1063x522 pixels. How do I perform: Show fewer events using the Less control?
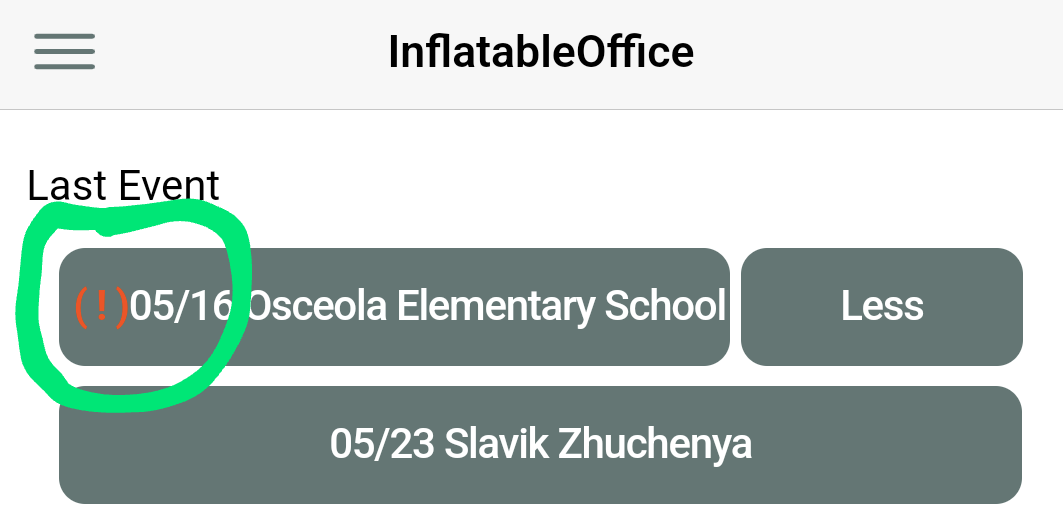click(881, 307)
